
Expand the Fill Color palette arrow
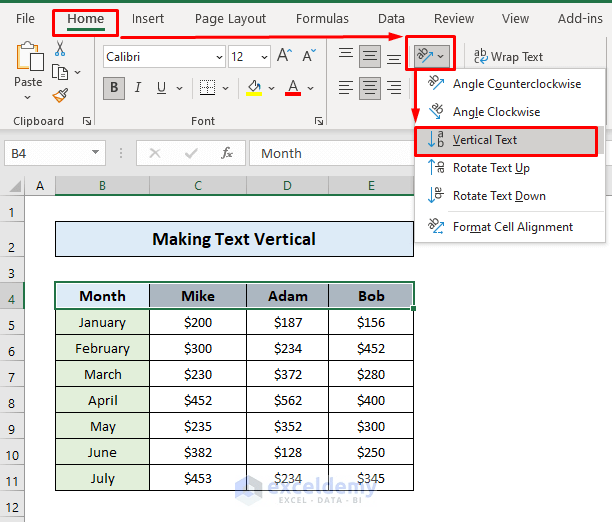point(271,88)
